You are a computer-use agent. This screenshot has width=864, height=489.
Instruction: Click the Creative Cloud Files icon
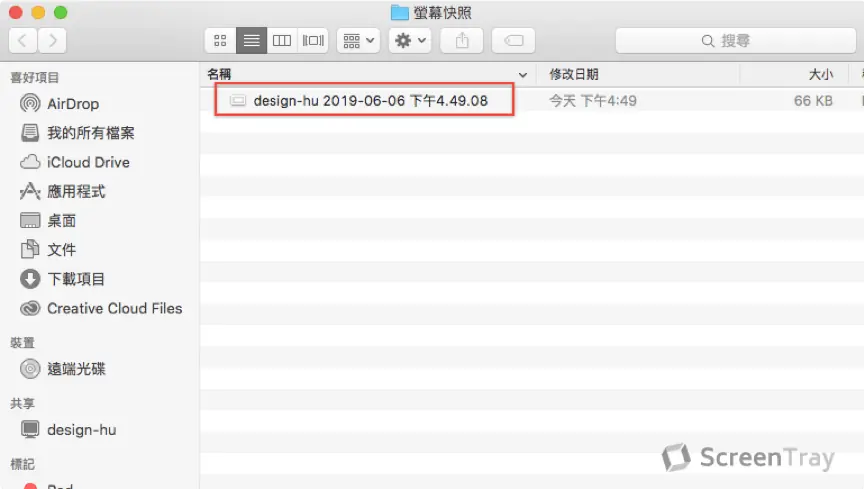click(30, 308)
